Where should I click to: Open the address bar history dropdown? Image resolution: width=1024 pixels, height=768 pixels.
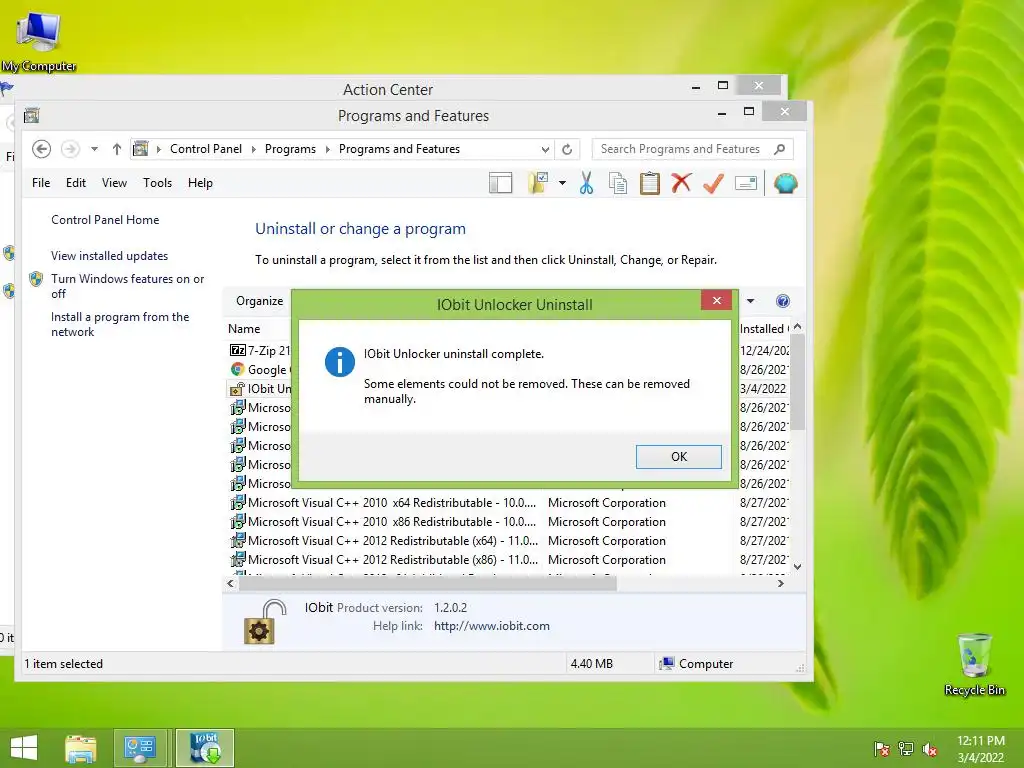point(545,149)
